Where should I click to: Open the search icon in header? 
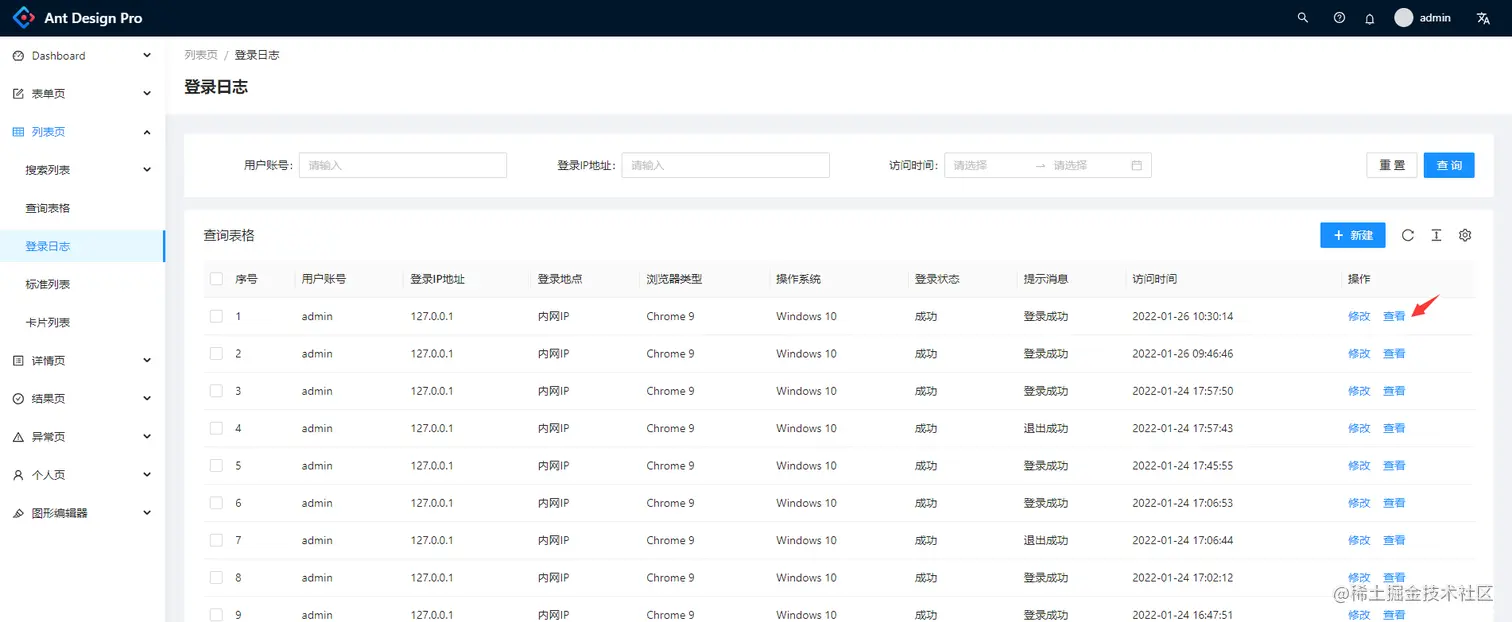click(x=1302, y=18)
